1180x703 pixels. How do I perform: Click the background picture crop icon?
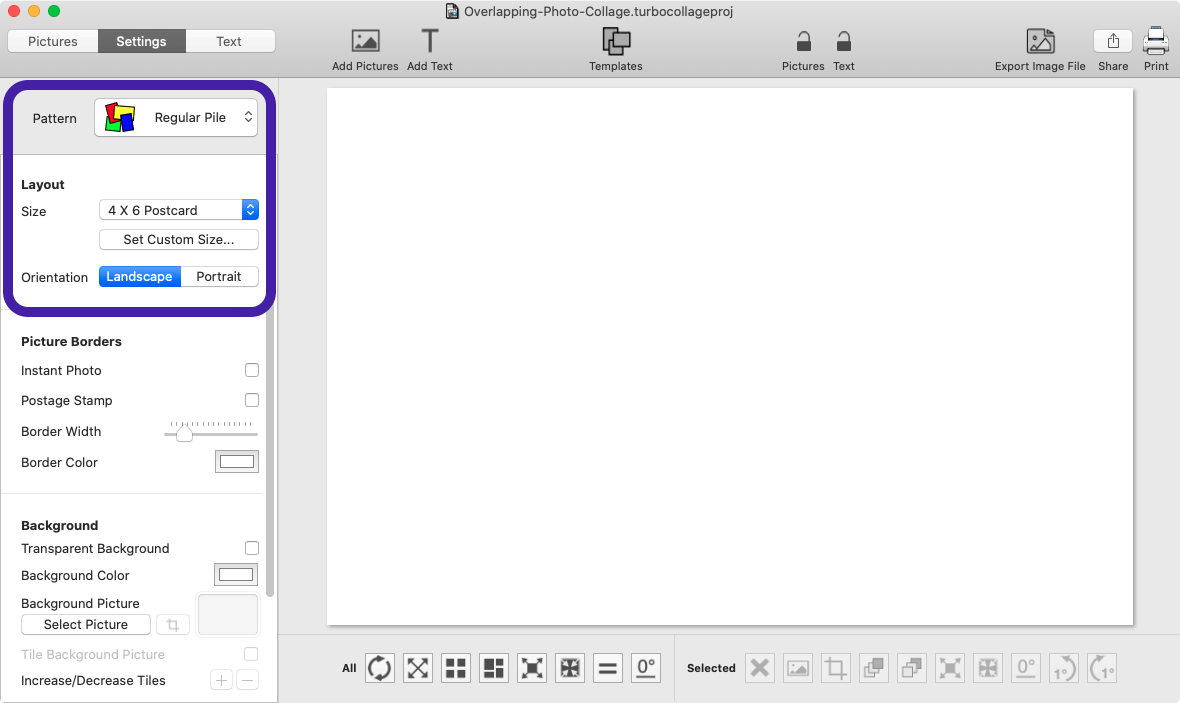(172, 625)
